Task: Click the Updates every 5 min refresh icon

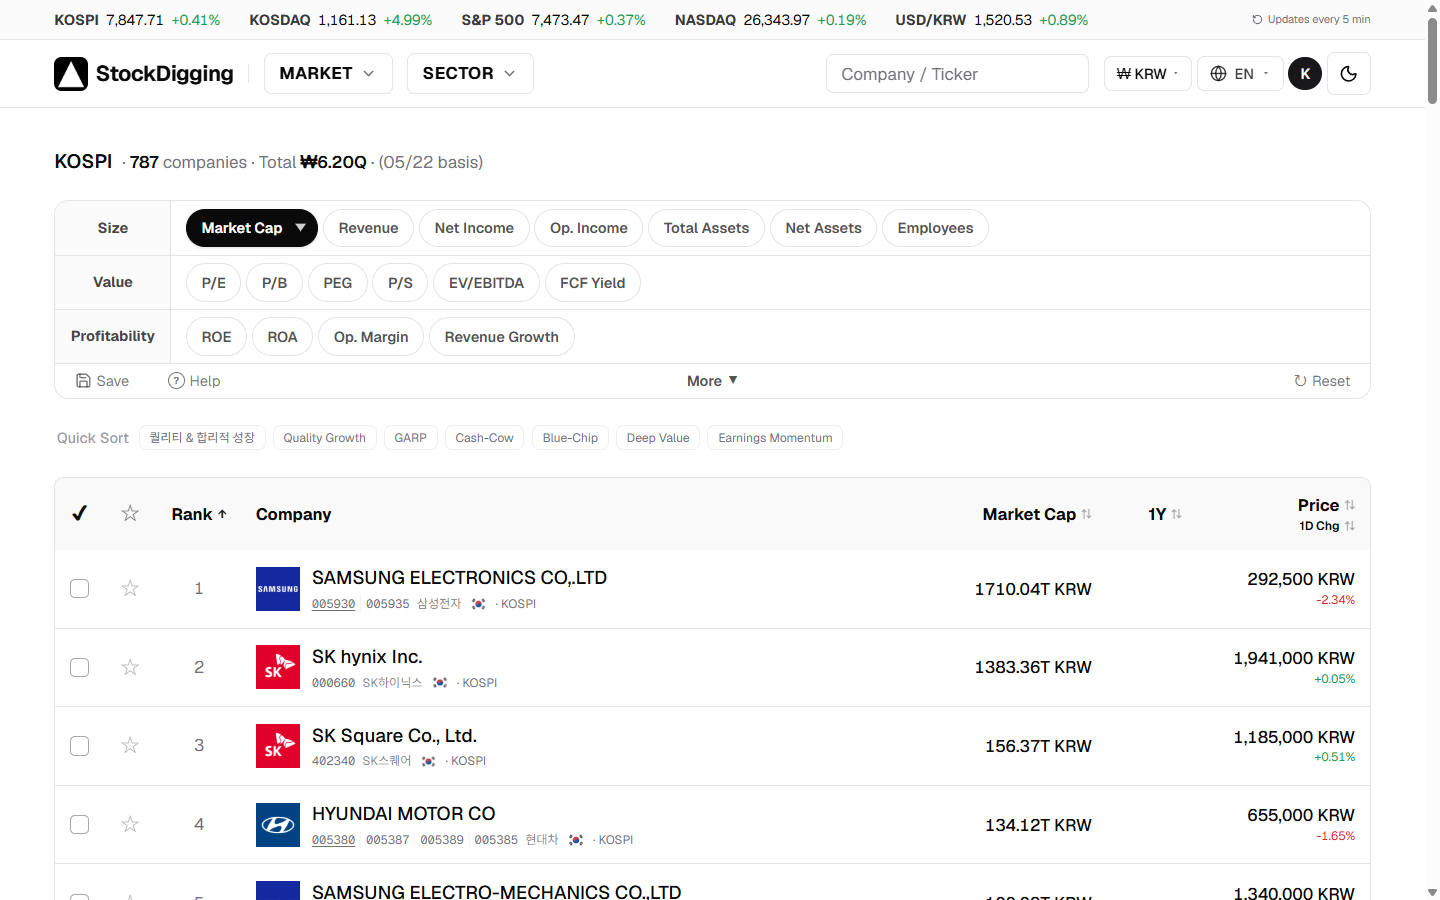Action: click(x=1257, y=20)
